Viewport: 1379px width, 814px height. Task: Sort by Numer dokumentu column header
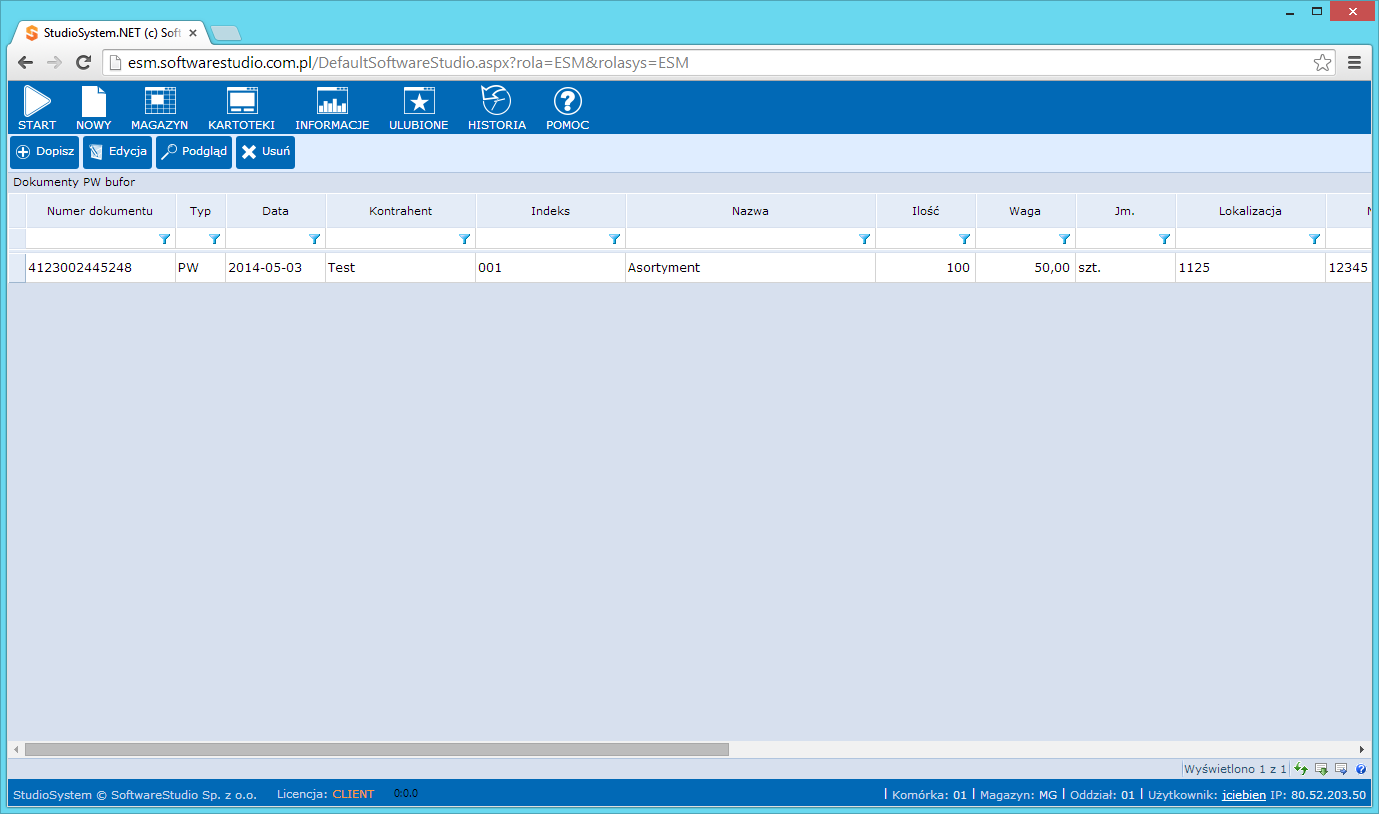pyautogui.click(x=100, y=211)
